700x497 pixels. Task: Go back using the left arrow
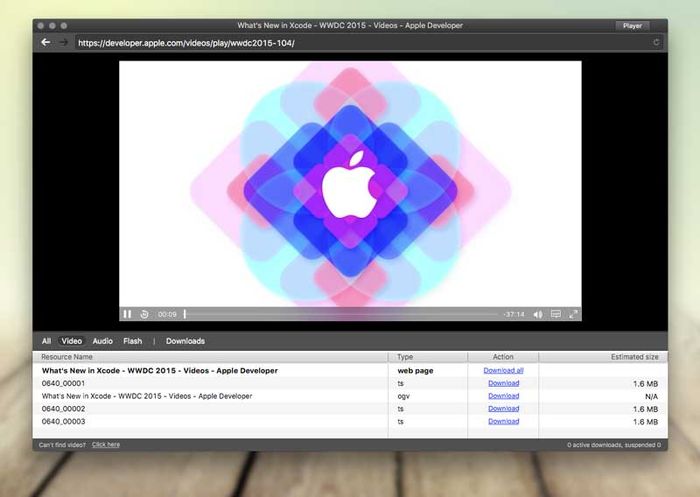[46, 42]
